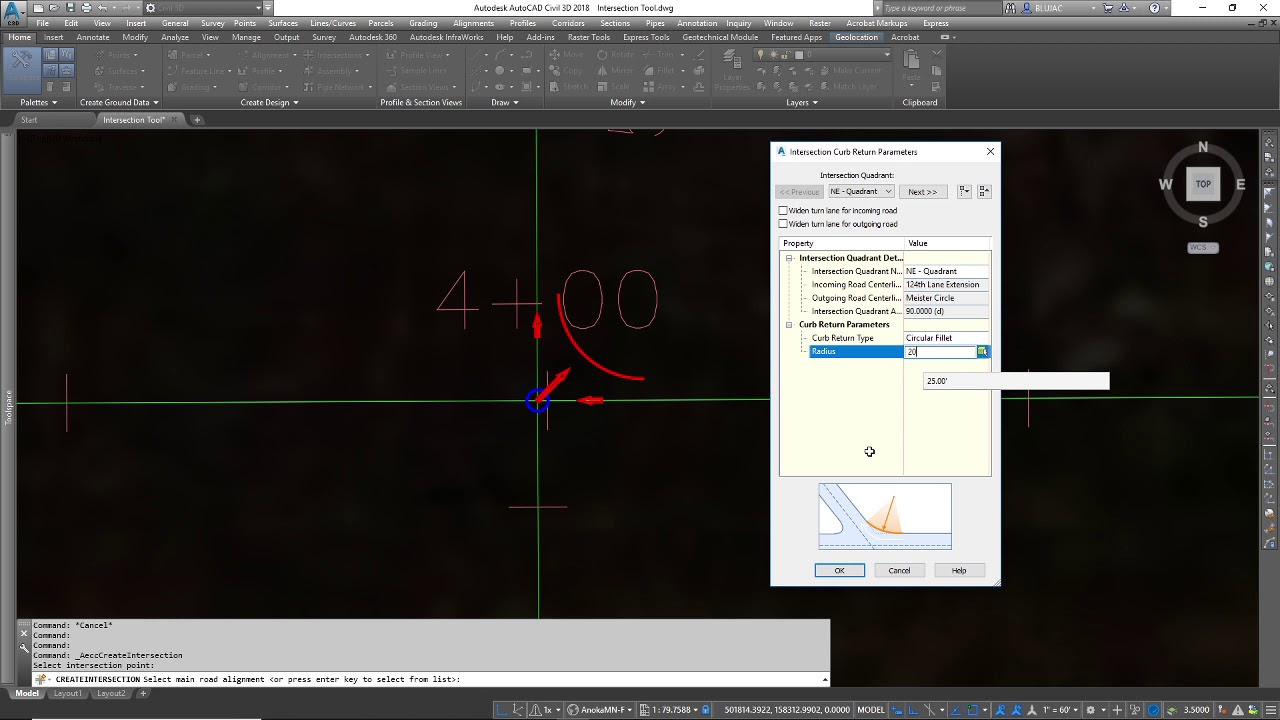Click the Undo arrow in quick access toolbar
Viewport: 1280px width, 720px height.
(x=103, y=8)
